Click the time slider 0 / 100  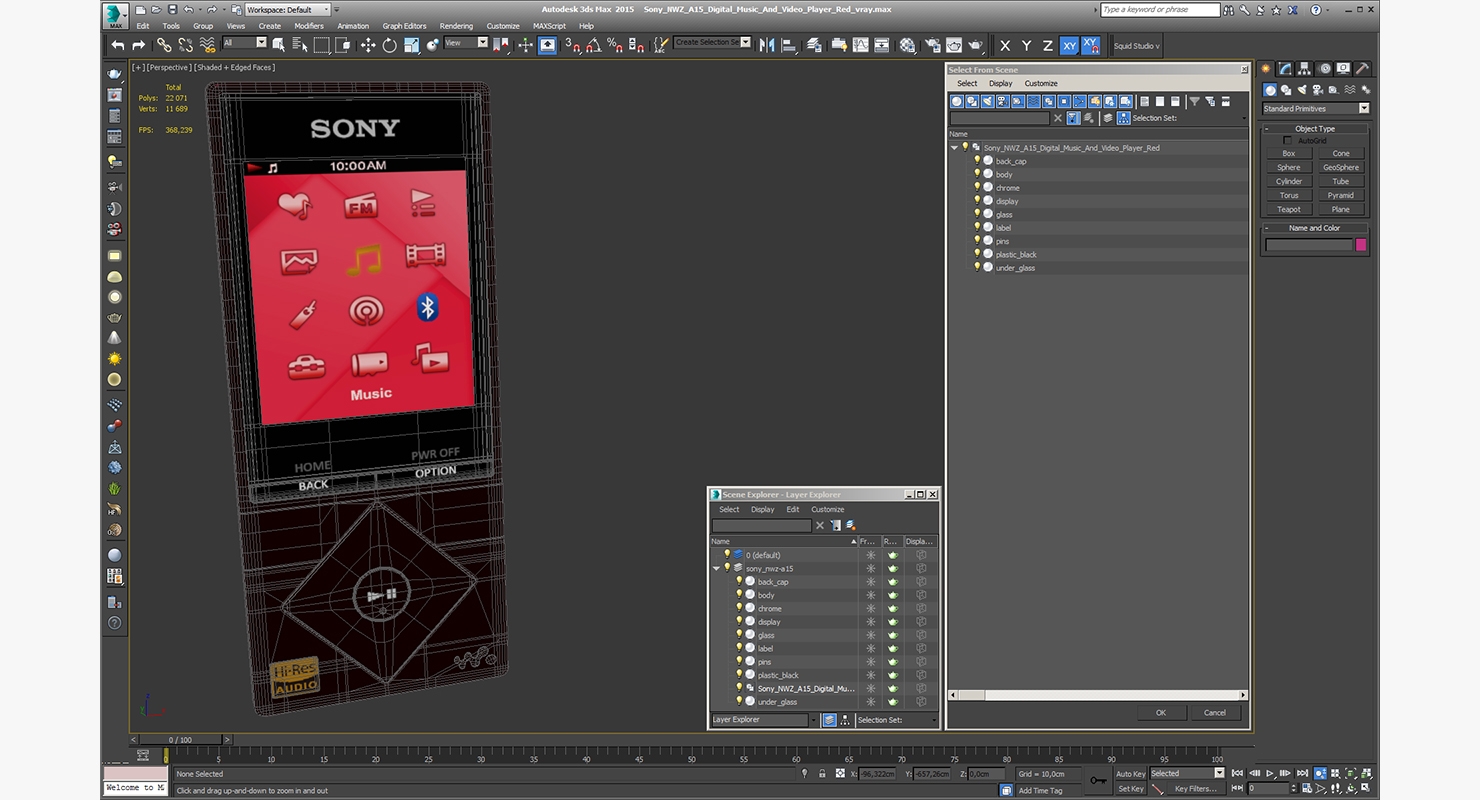tap(181, 740)
